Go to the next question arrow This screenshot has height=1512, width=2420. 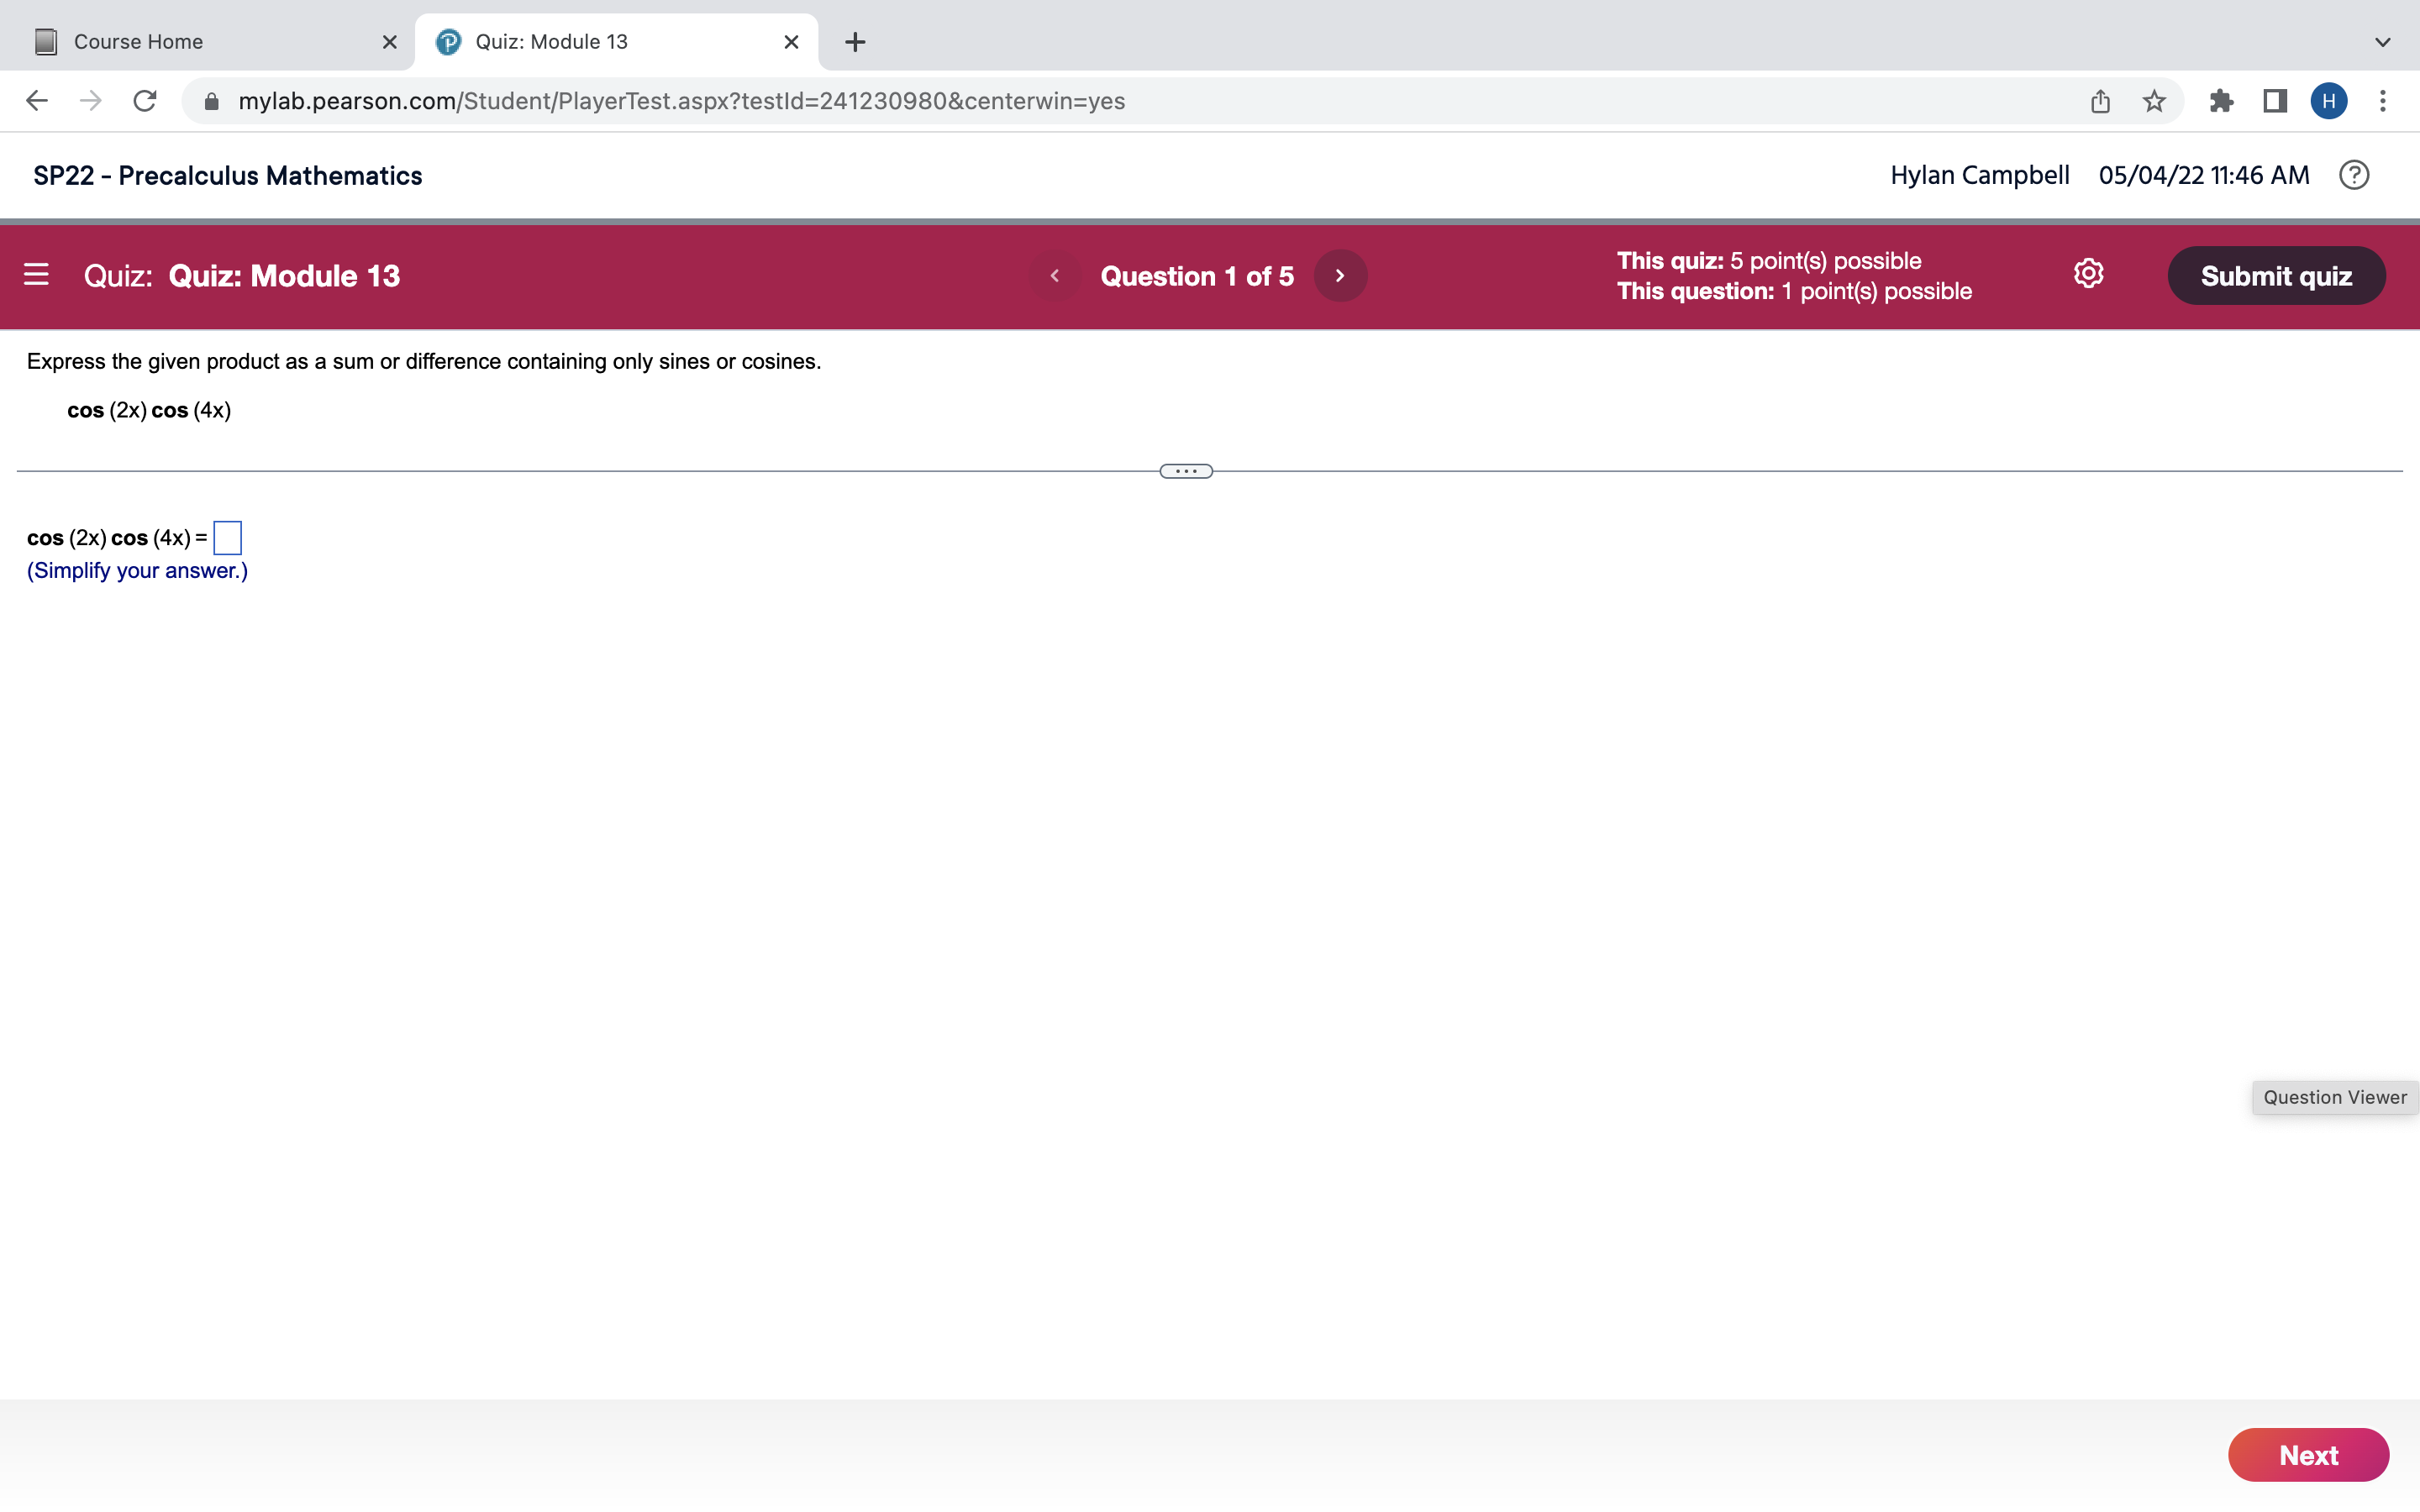1340,276
